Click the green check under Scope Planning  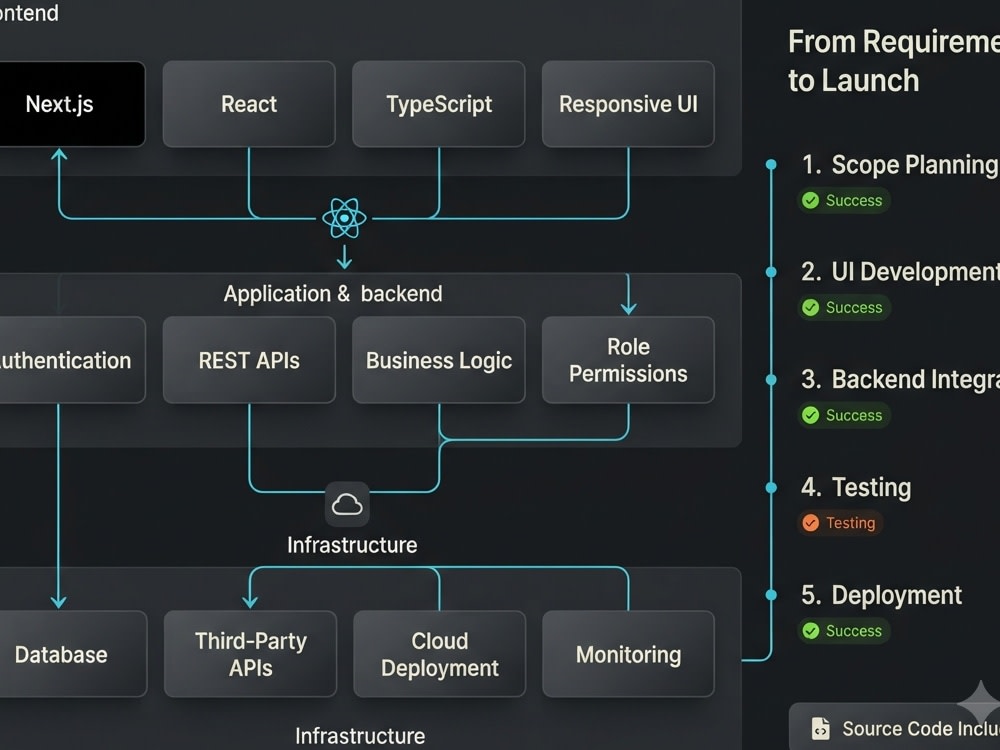(x=811, y=200)
